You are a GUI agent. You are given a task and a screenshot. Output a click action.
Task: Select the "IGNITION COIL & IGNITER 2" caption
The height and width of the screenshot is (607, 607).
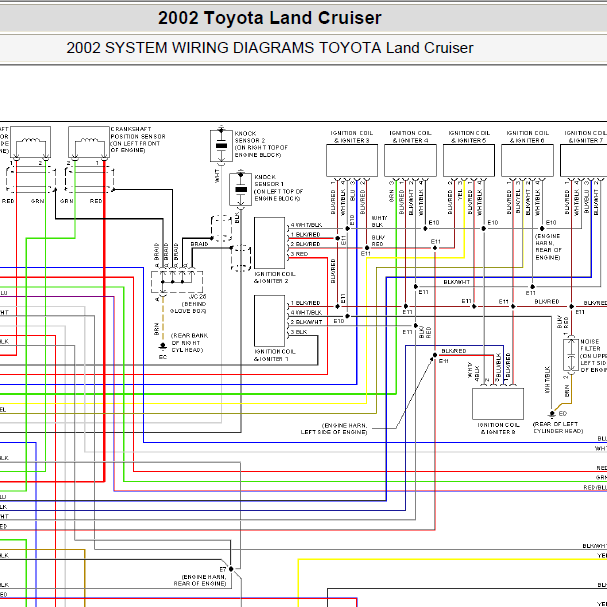(x=275, y=277)
